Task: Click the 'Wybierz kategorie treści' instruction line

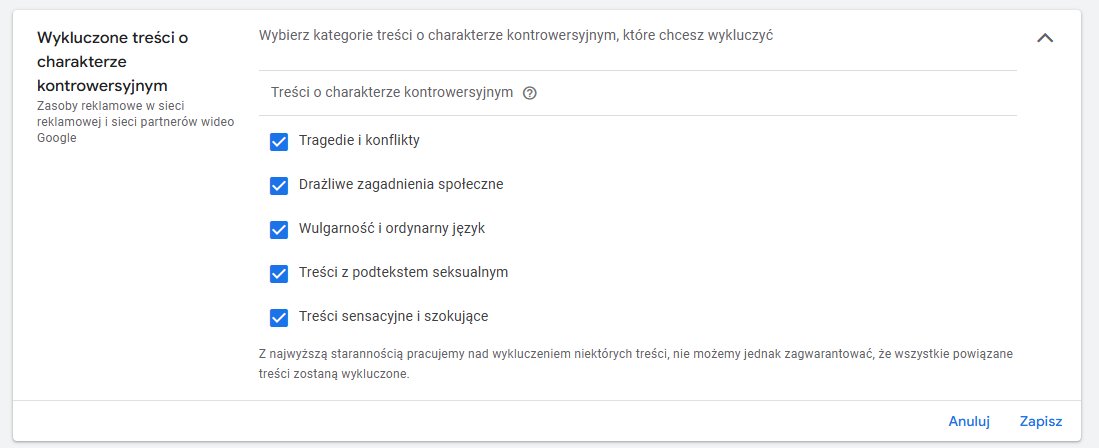Action: point(516,35)
